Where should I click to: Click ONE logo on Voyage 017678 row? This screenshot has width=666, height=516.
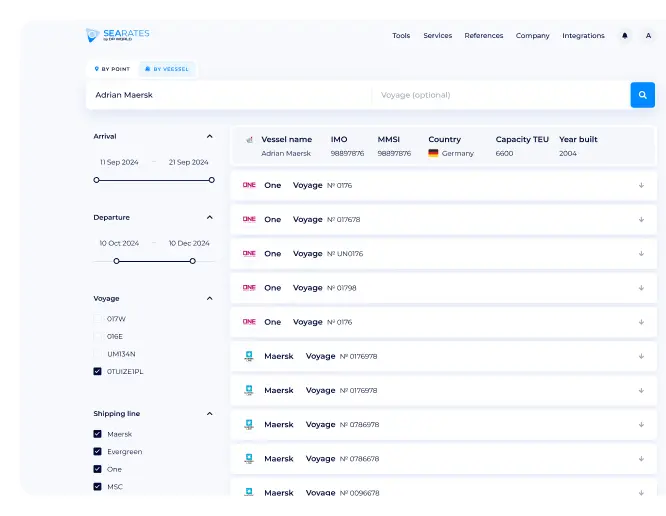249,219
